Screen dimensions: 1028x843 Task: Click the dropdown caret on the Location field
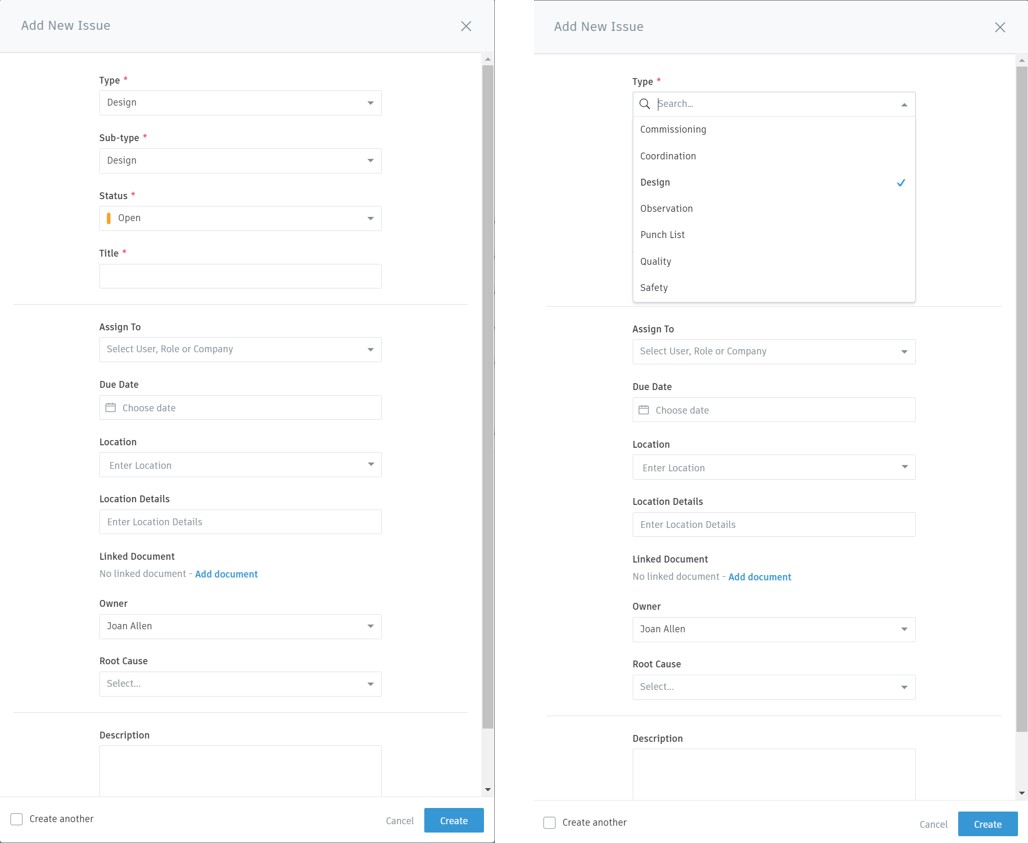[x=369, y=464]
